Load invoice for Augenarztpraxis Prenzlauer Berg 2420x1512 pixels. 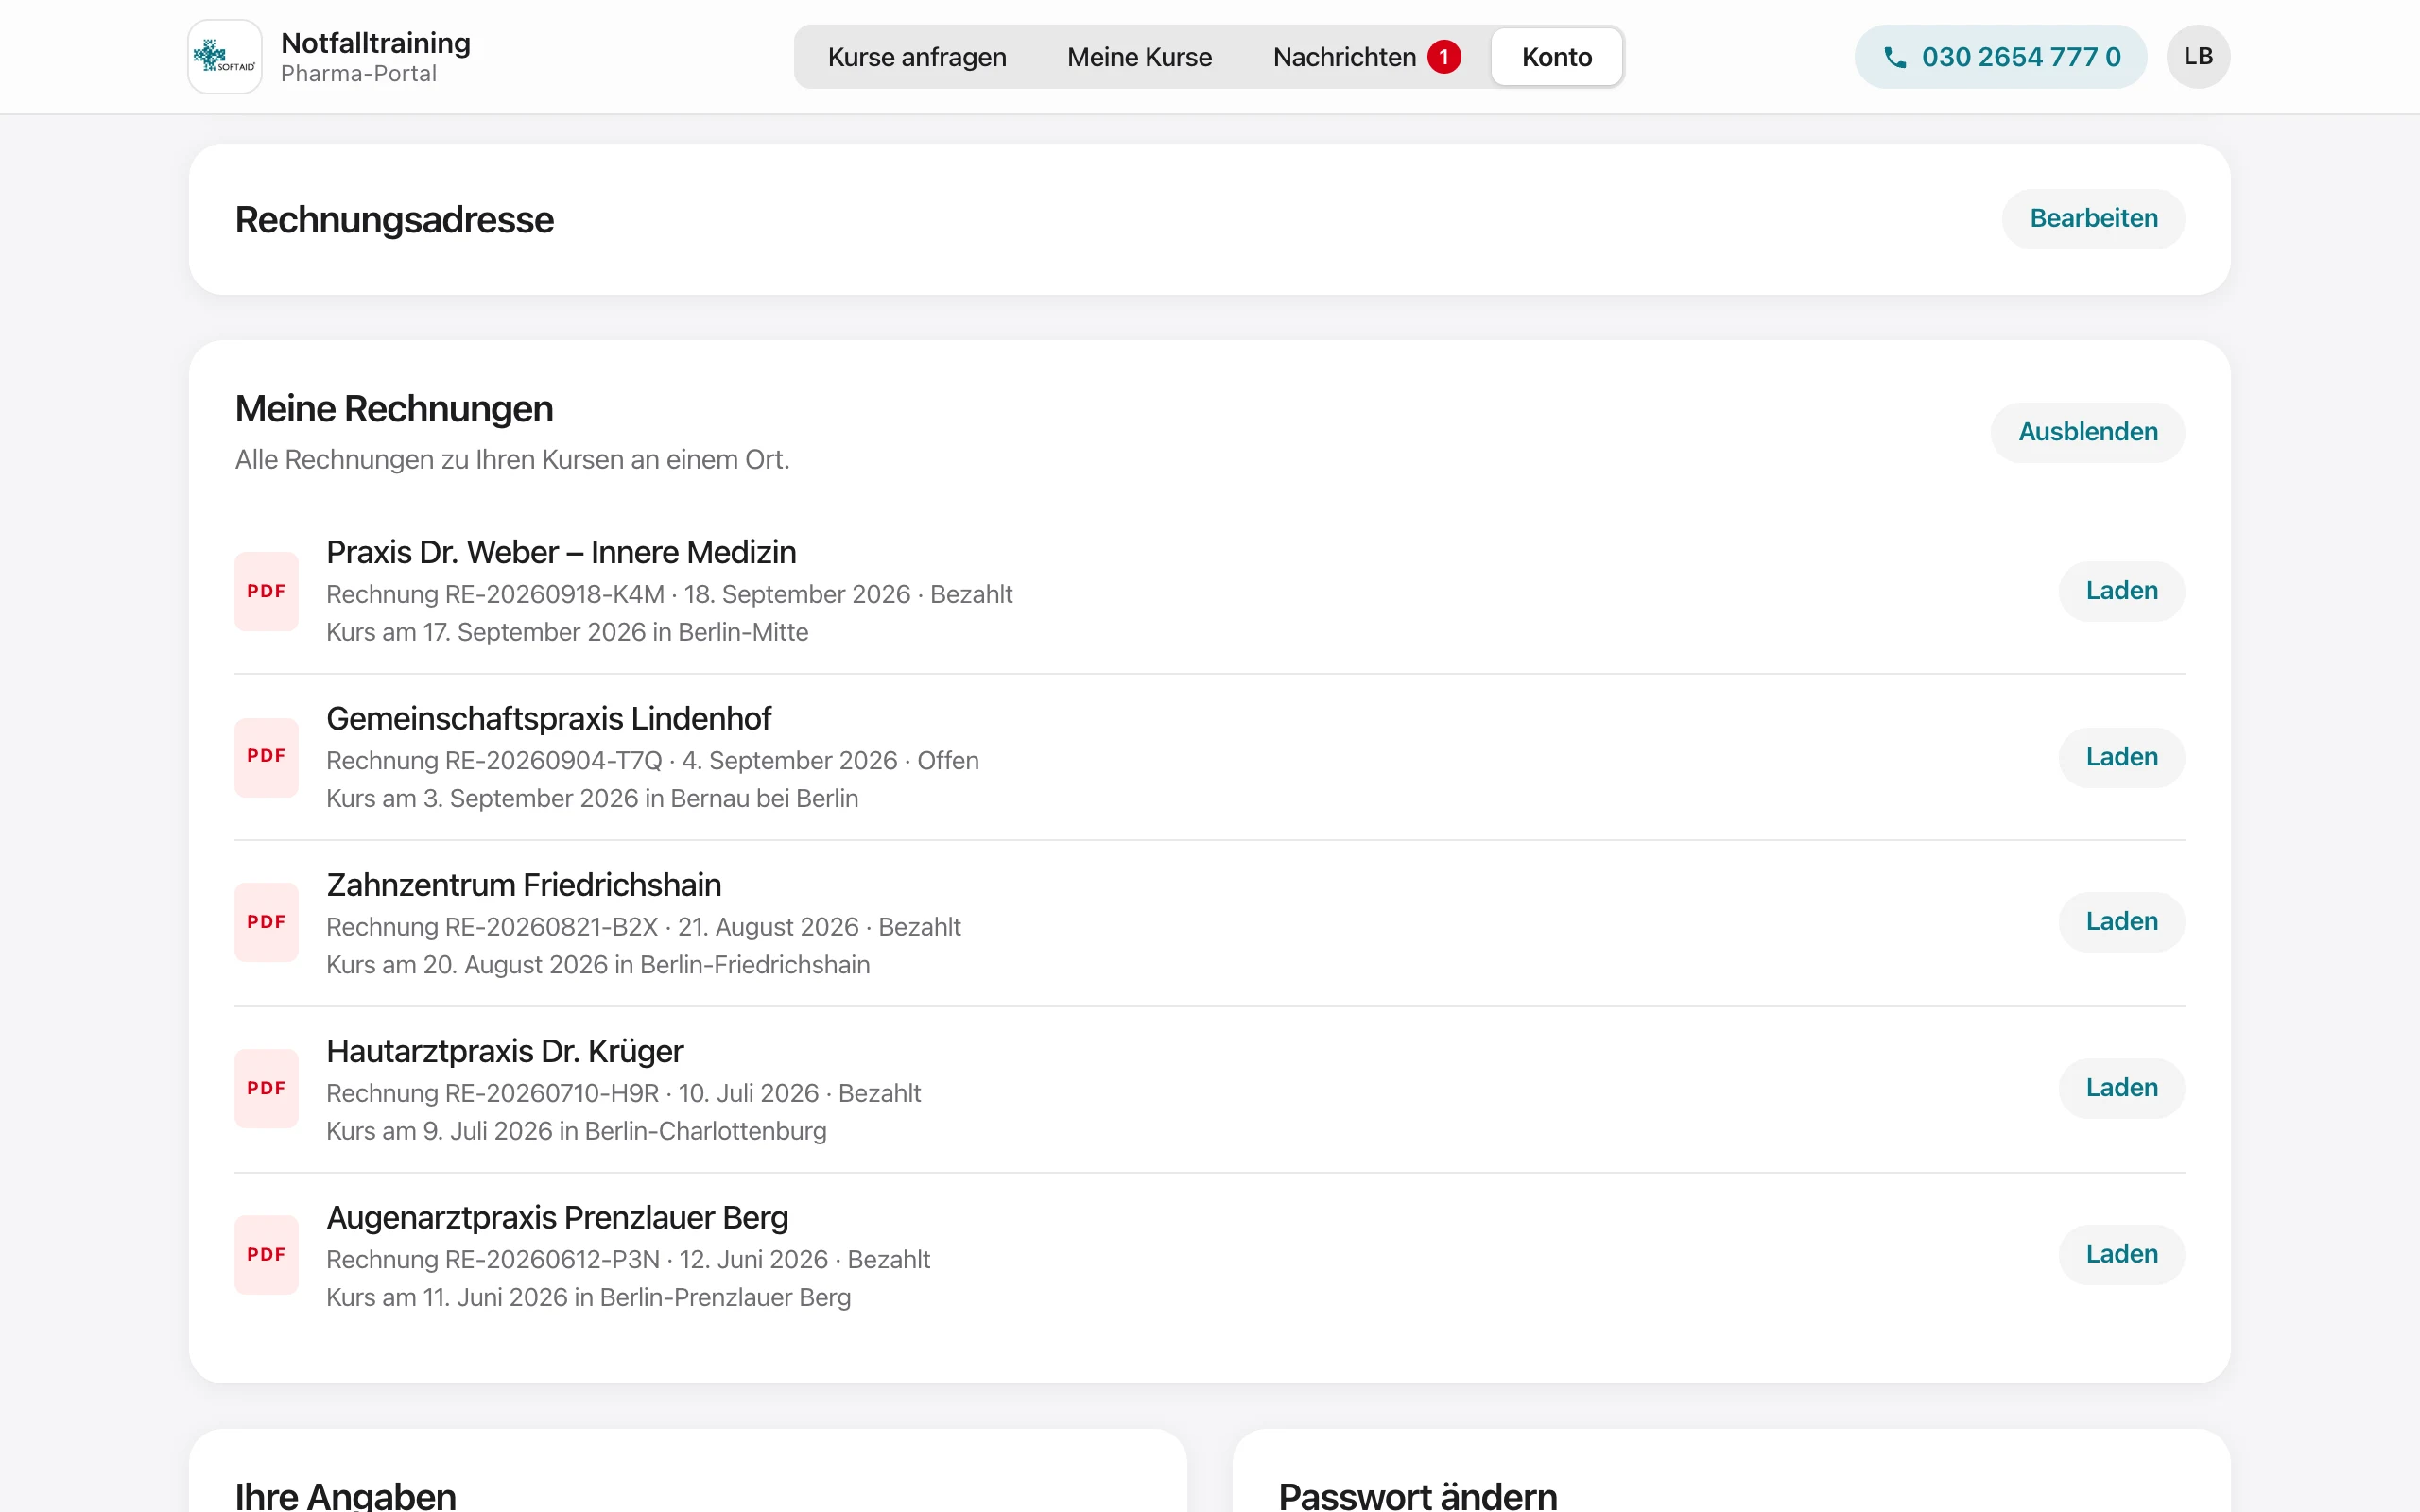(2121, 1254)
